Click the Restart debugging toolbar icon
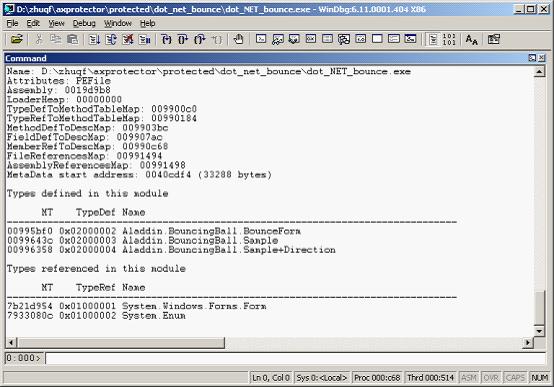This screenshot has height=387, width=554. tap(111, 39)
